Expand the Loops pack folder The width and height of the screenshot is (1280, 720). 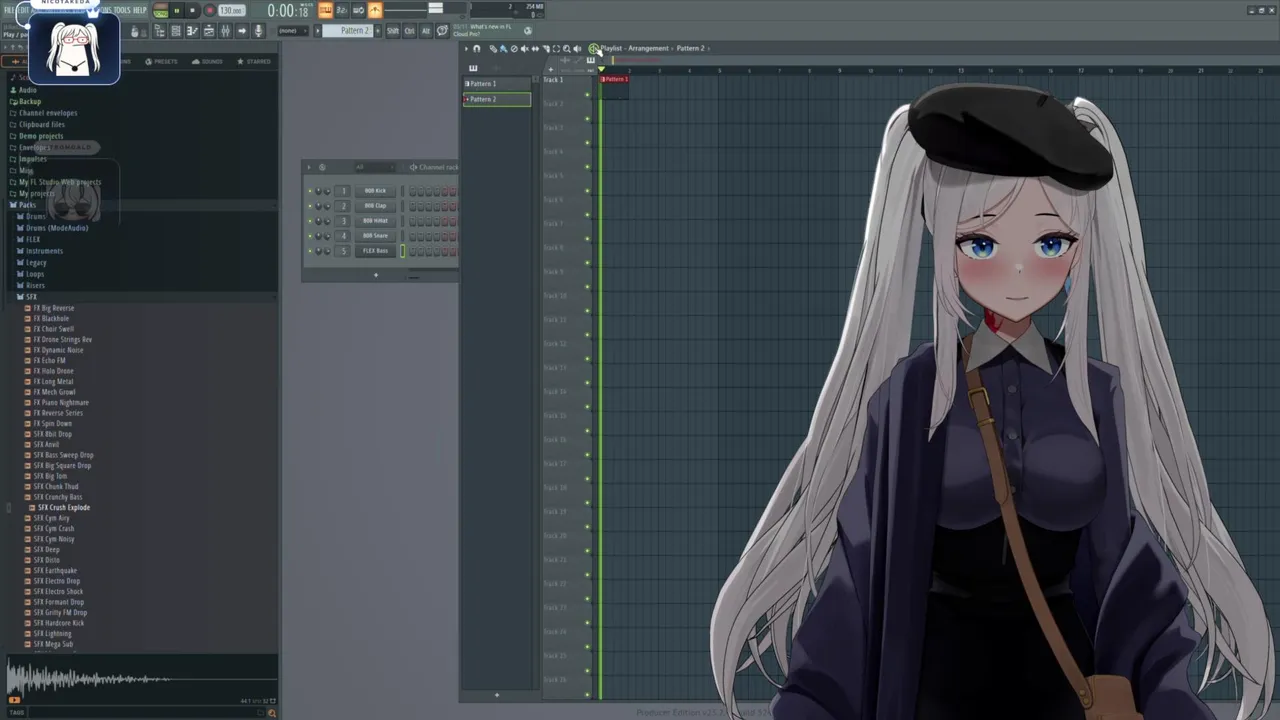[x=35, y=274]
